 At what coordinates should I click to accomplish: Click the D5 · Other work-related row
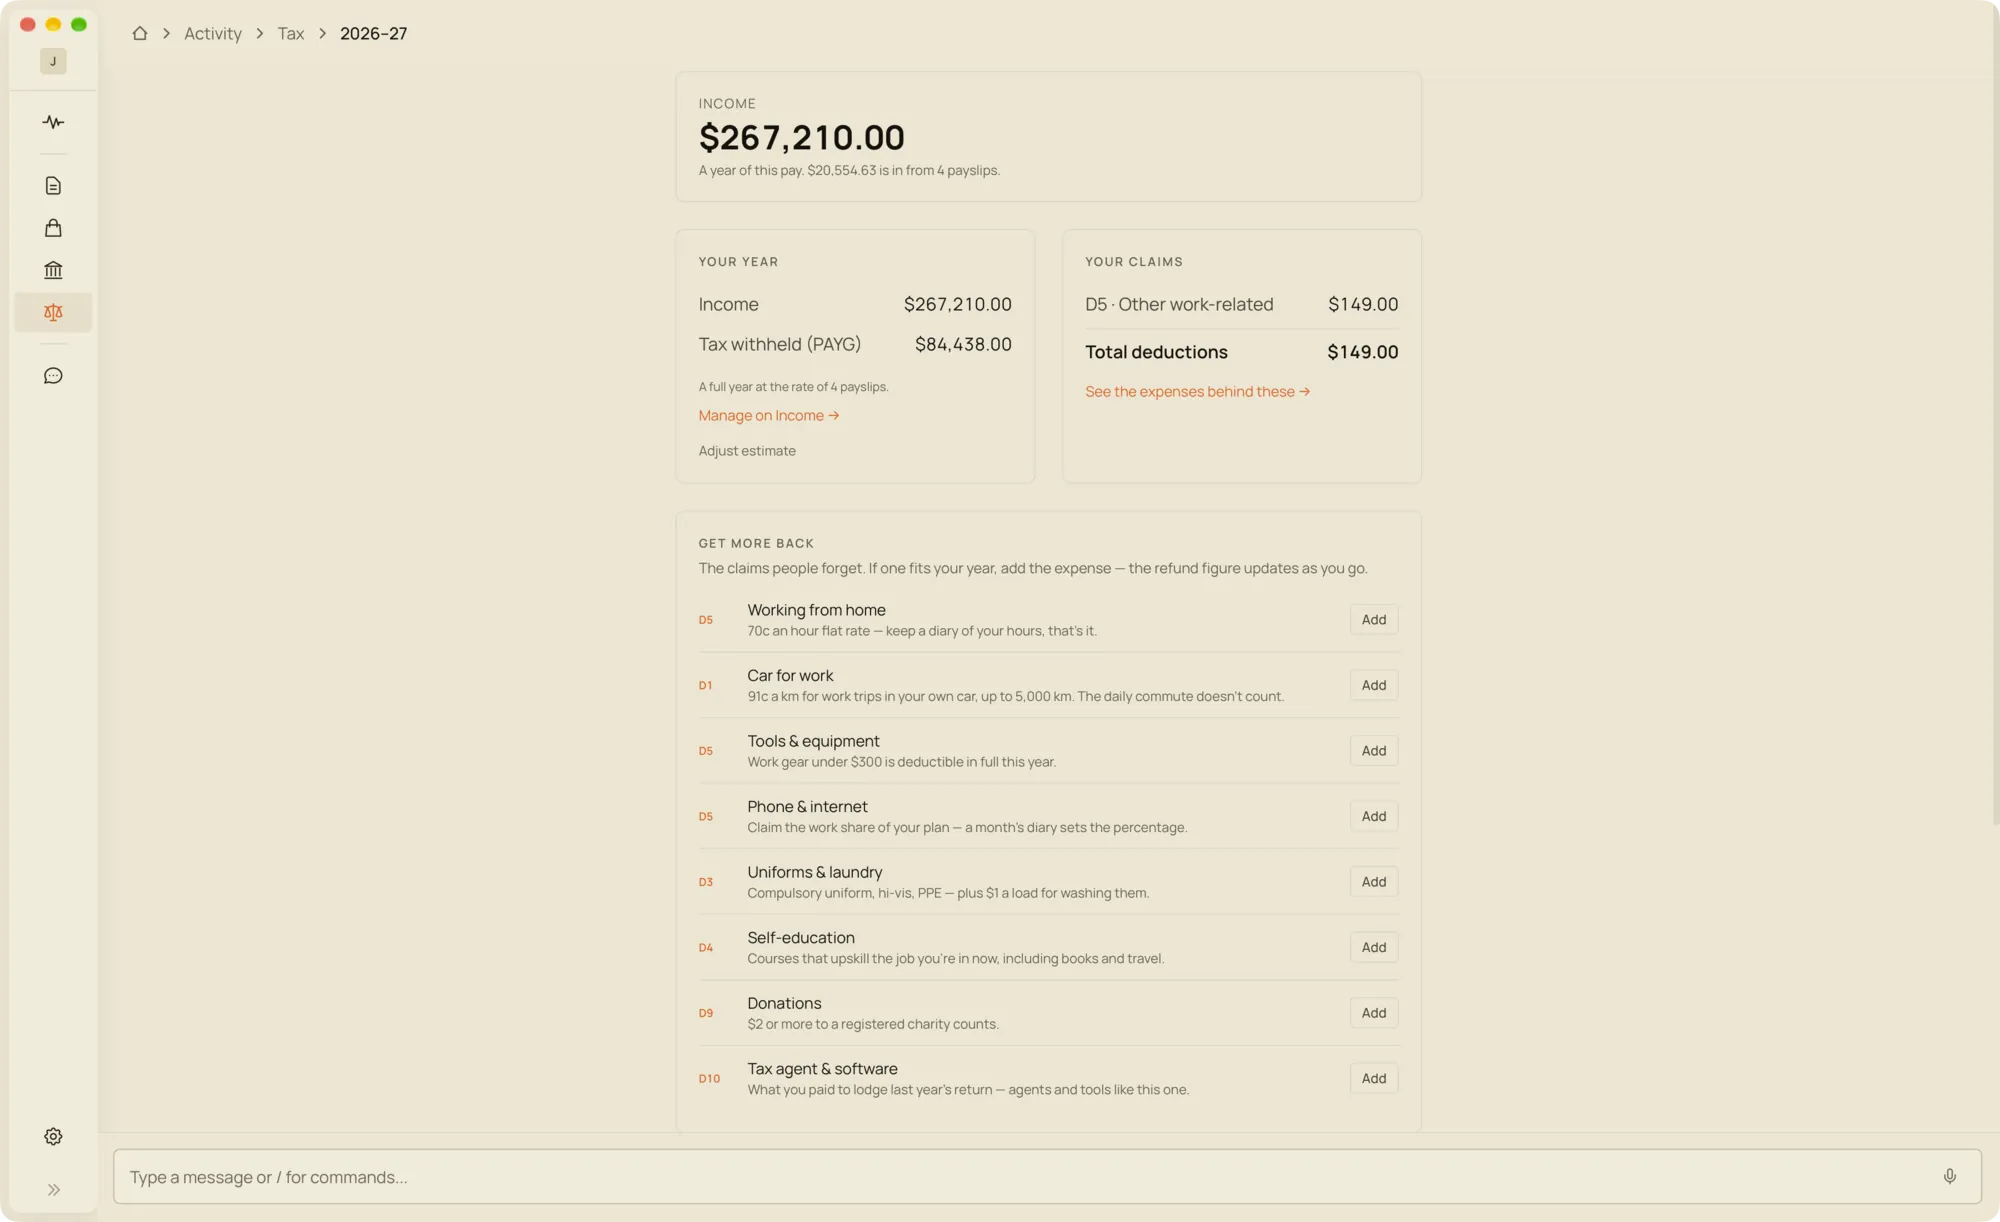(x=1241, y=304)
